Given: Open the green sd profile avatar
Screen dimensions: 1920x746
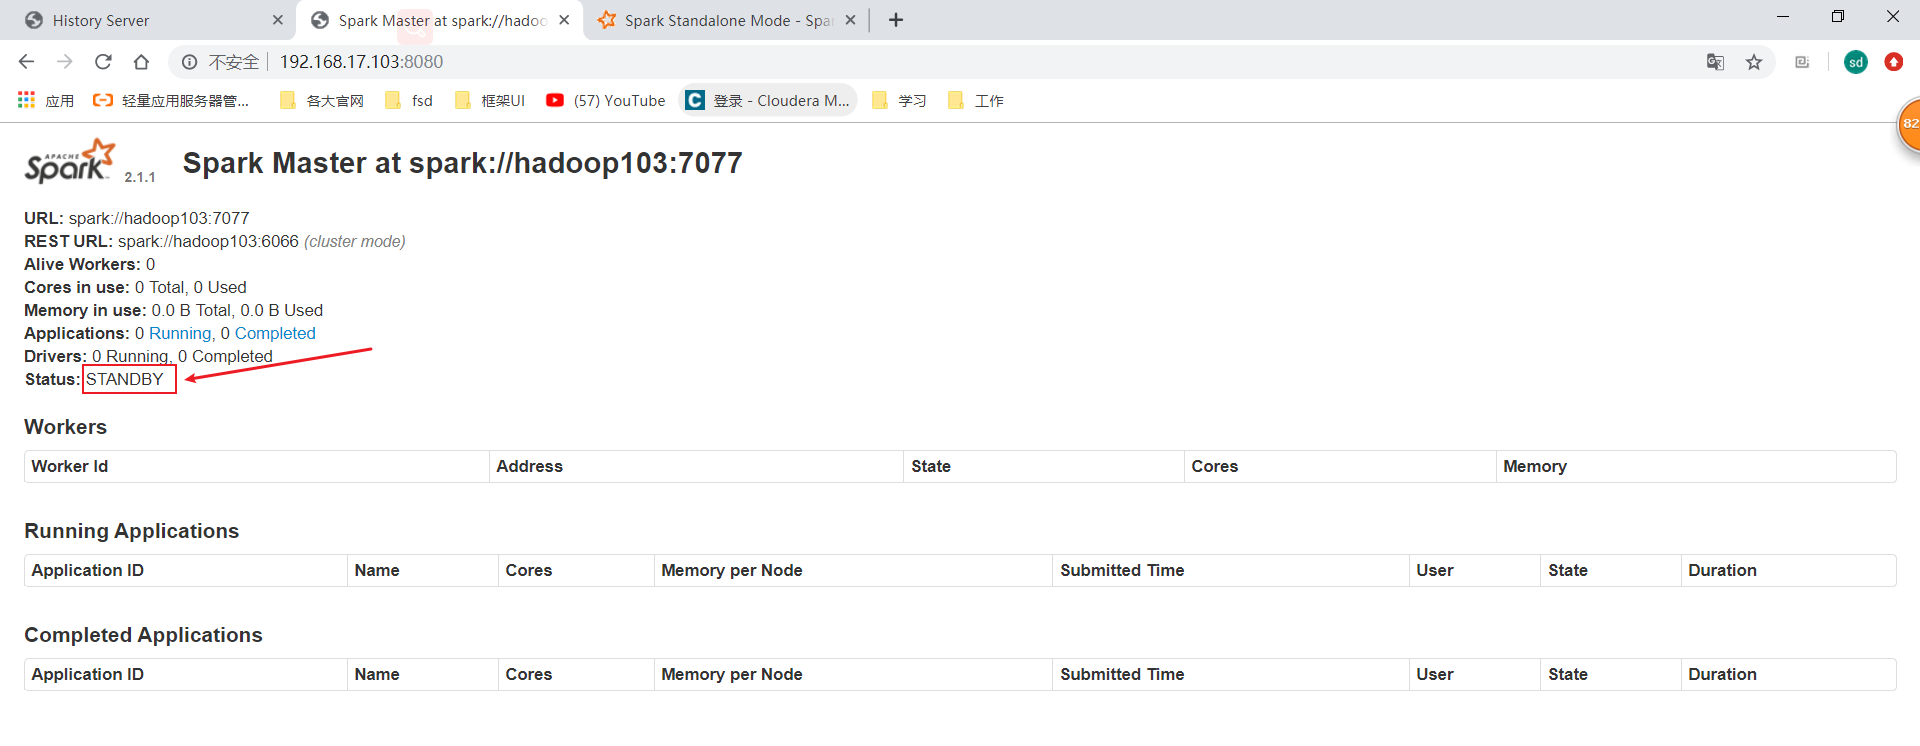Looking at the screenshot, I should coord(1856,62).
